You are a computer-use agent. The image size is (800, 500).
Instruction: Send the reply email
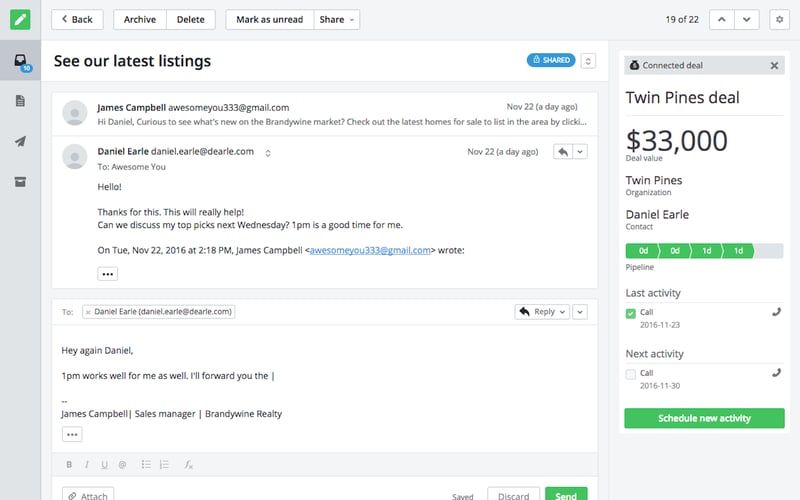(566, 494)
